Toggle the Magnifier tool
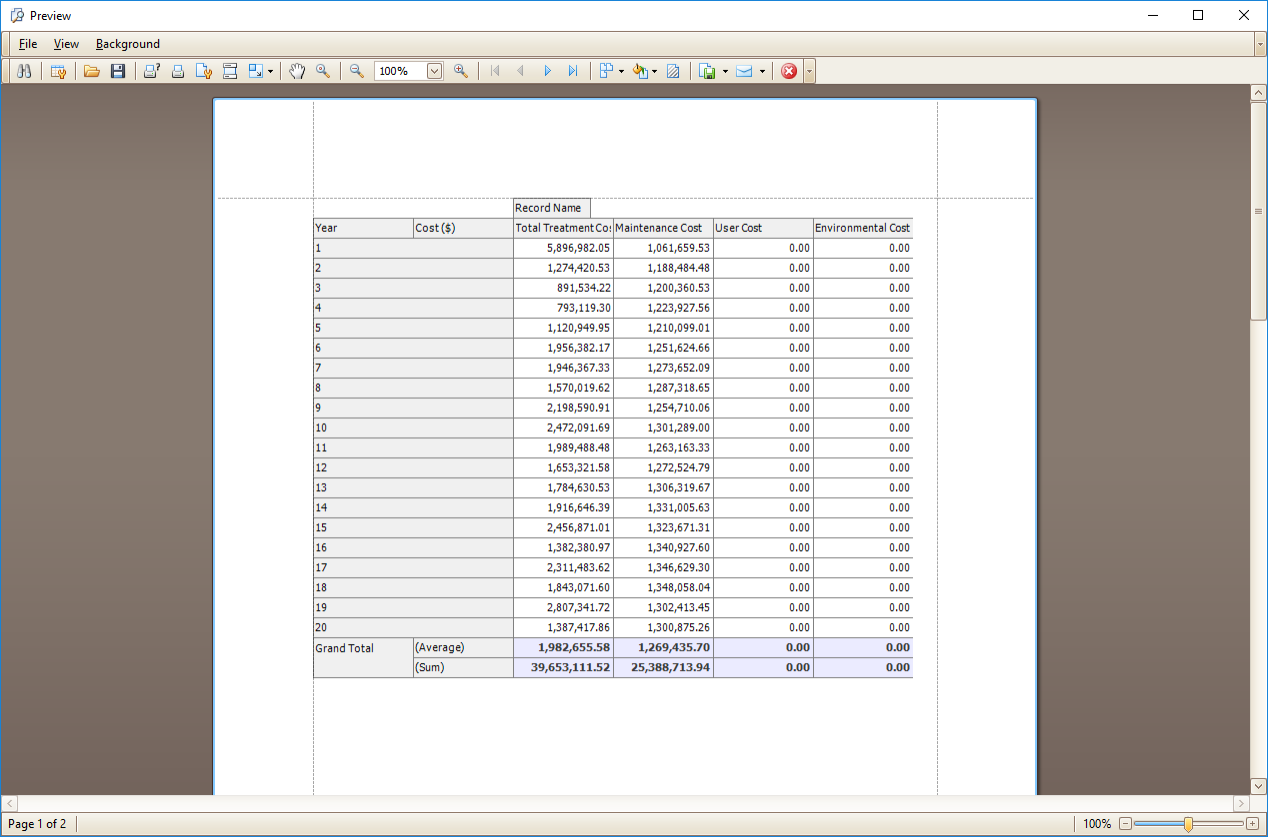 click(x=323, y=71)
